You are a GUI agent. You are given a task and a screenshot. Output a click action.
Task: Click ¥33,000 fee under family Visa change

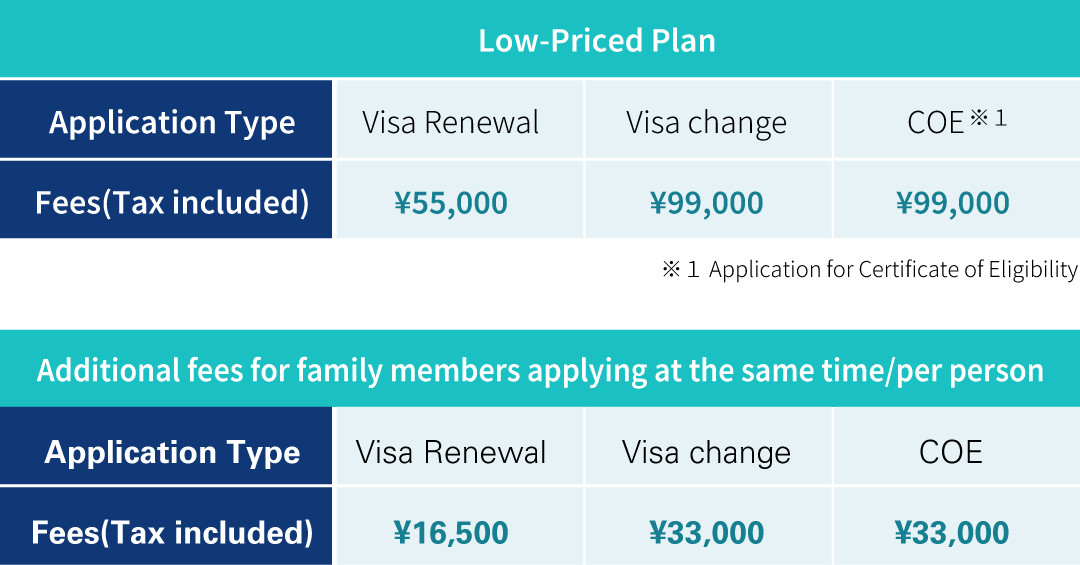(706, 533)
